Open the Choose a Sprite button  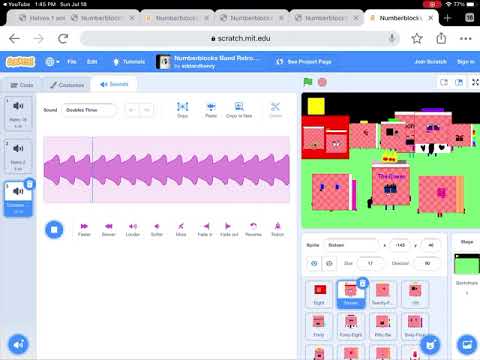coord(430,344)
